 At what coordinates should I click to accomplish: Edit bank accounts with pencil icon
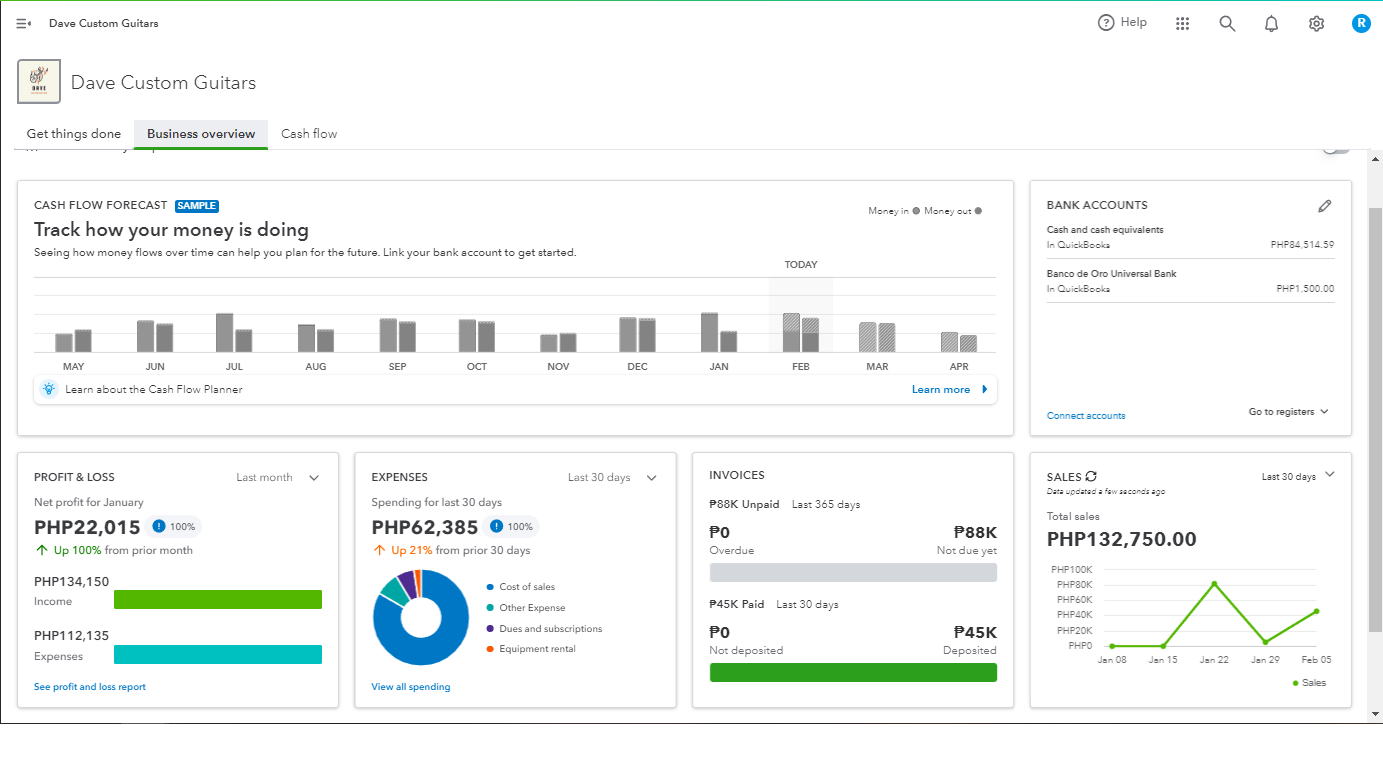coord(1325,206)
